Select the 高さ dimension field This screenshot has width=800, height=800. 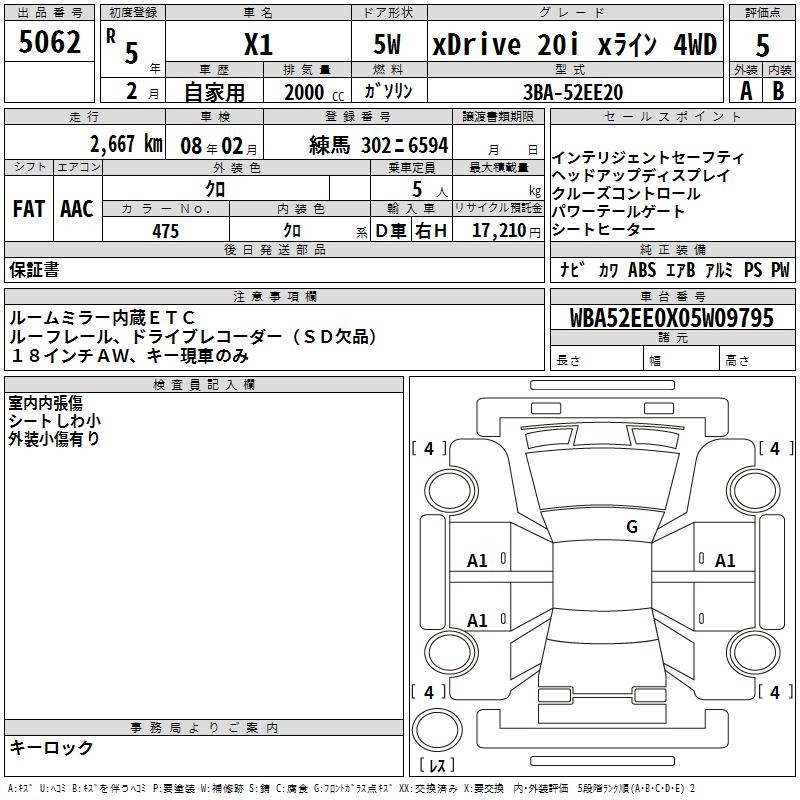pyautogui.click(x=757, y=360)
